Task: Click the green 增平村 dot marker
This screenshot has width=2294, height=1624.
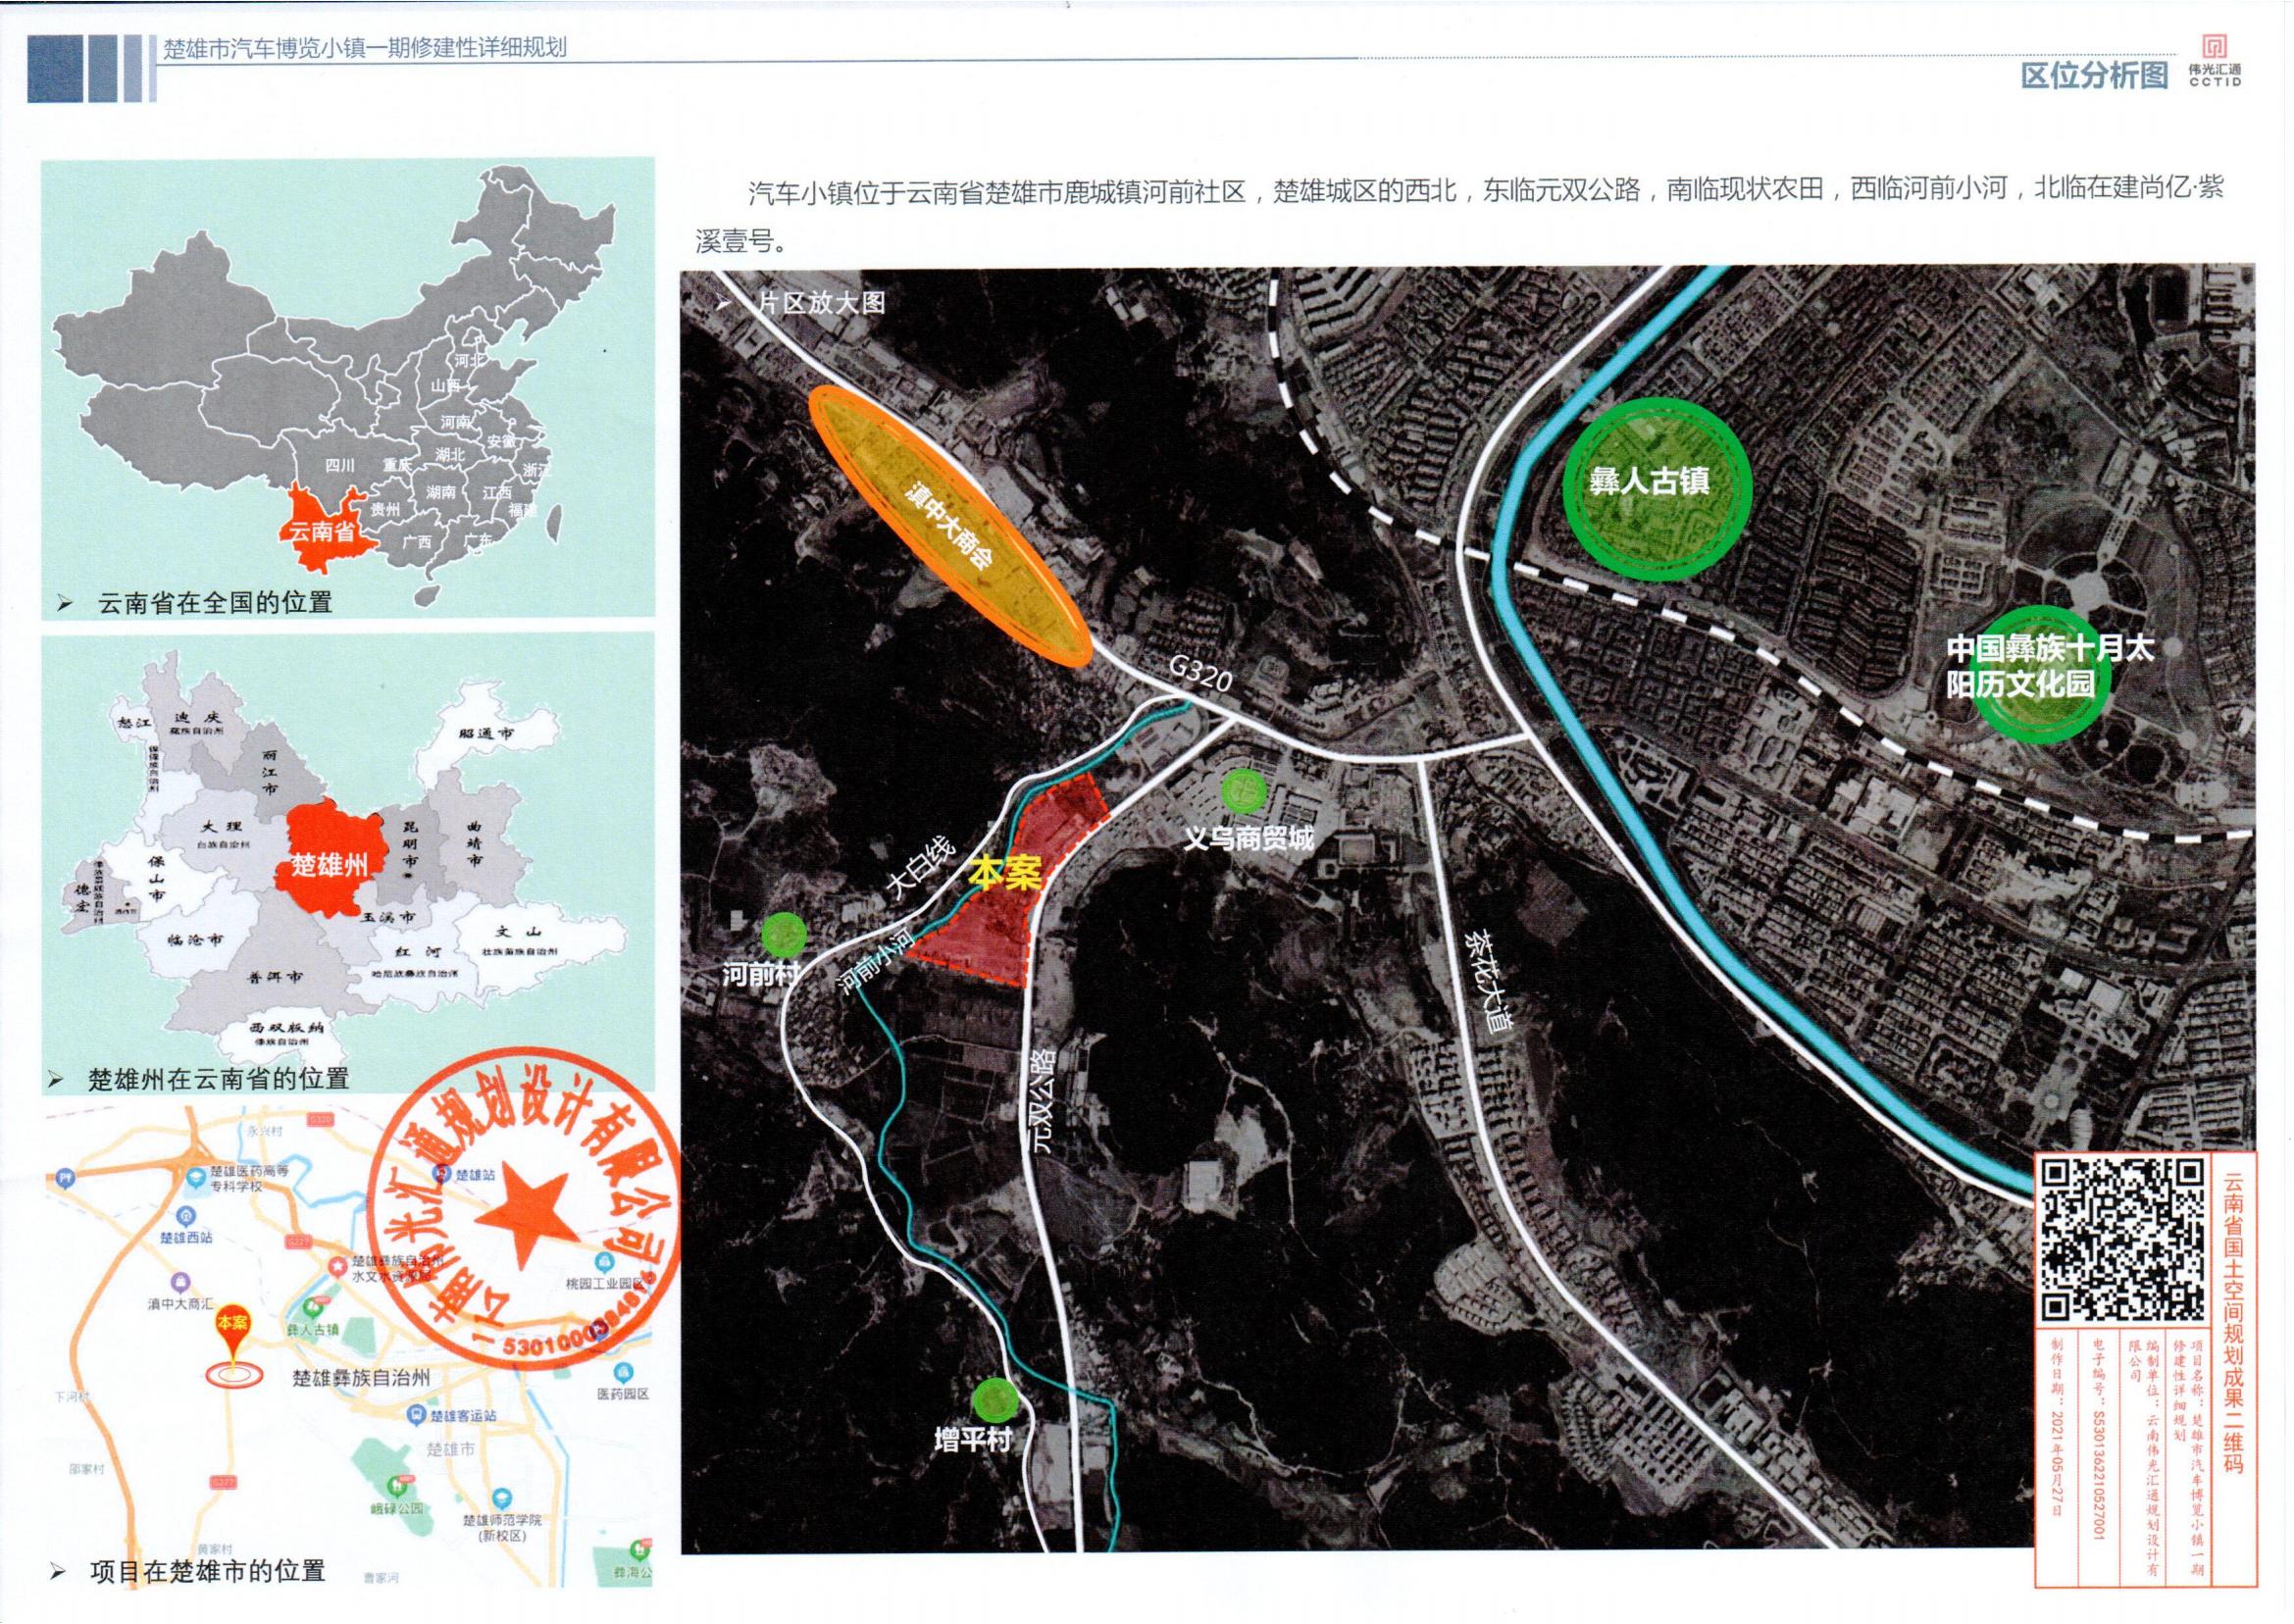Action: point(995,1399)
